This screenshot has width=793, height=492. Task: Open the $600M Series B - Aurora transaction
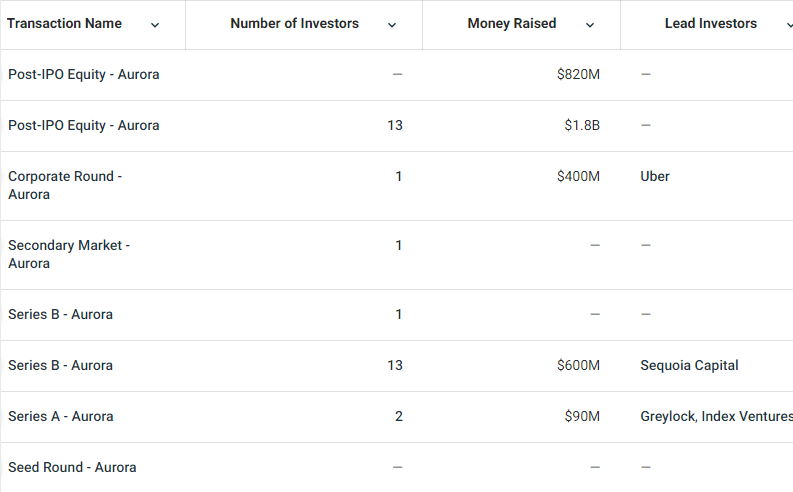[60, 365]
